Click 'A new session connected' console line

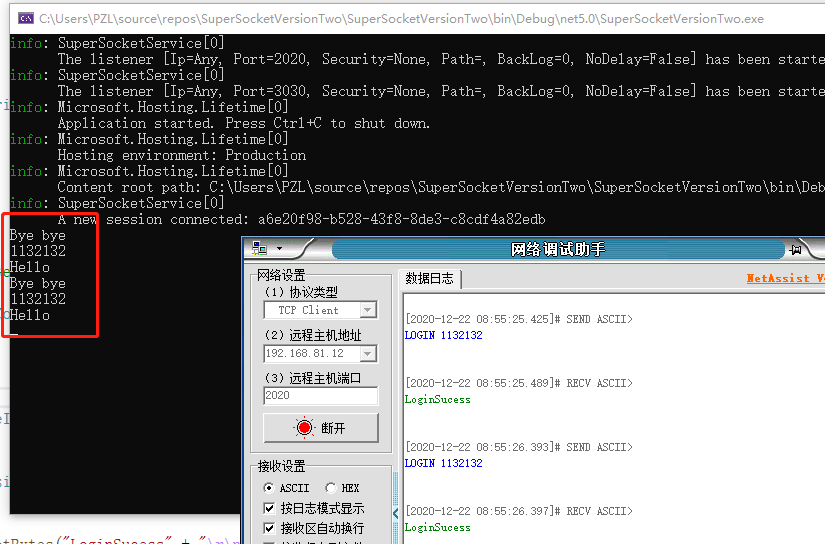(301, 219)
